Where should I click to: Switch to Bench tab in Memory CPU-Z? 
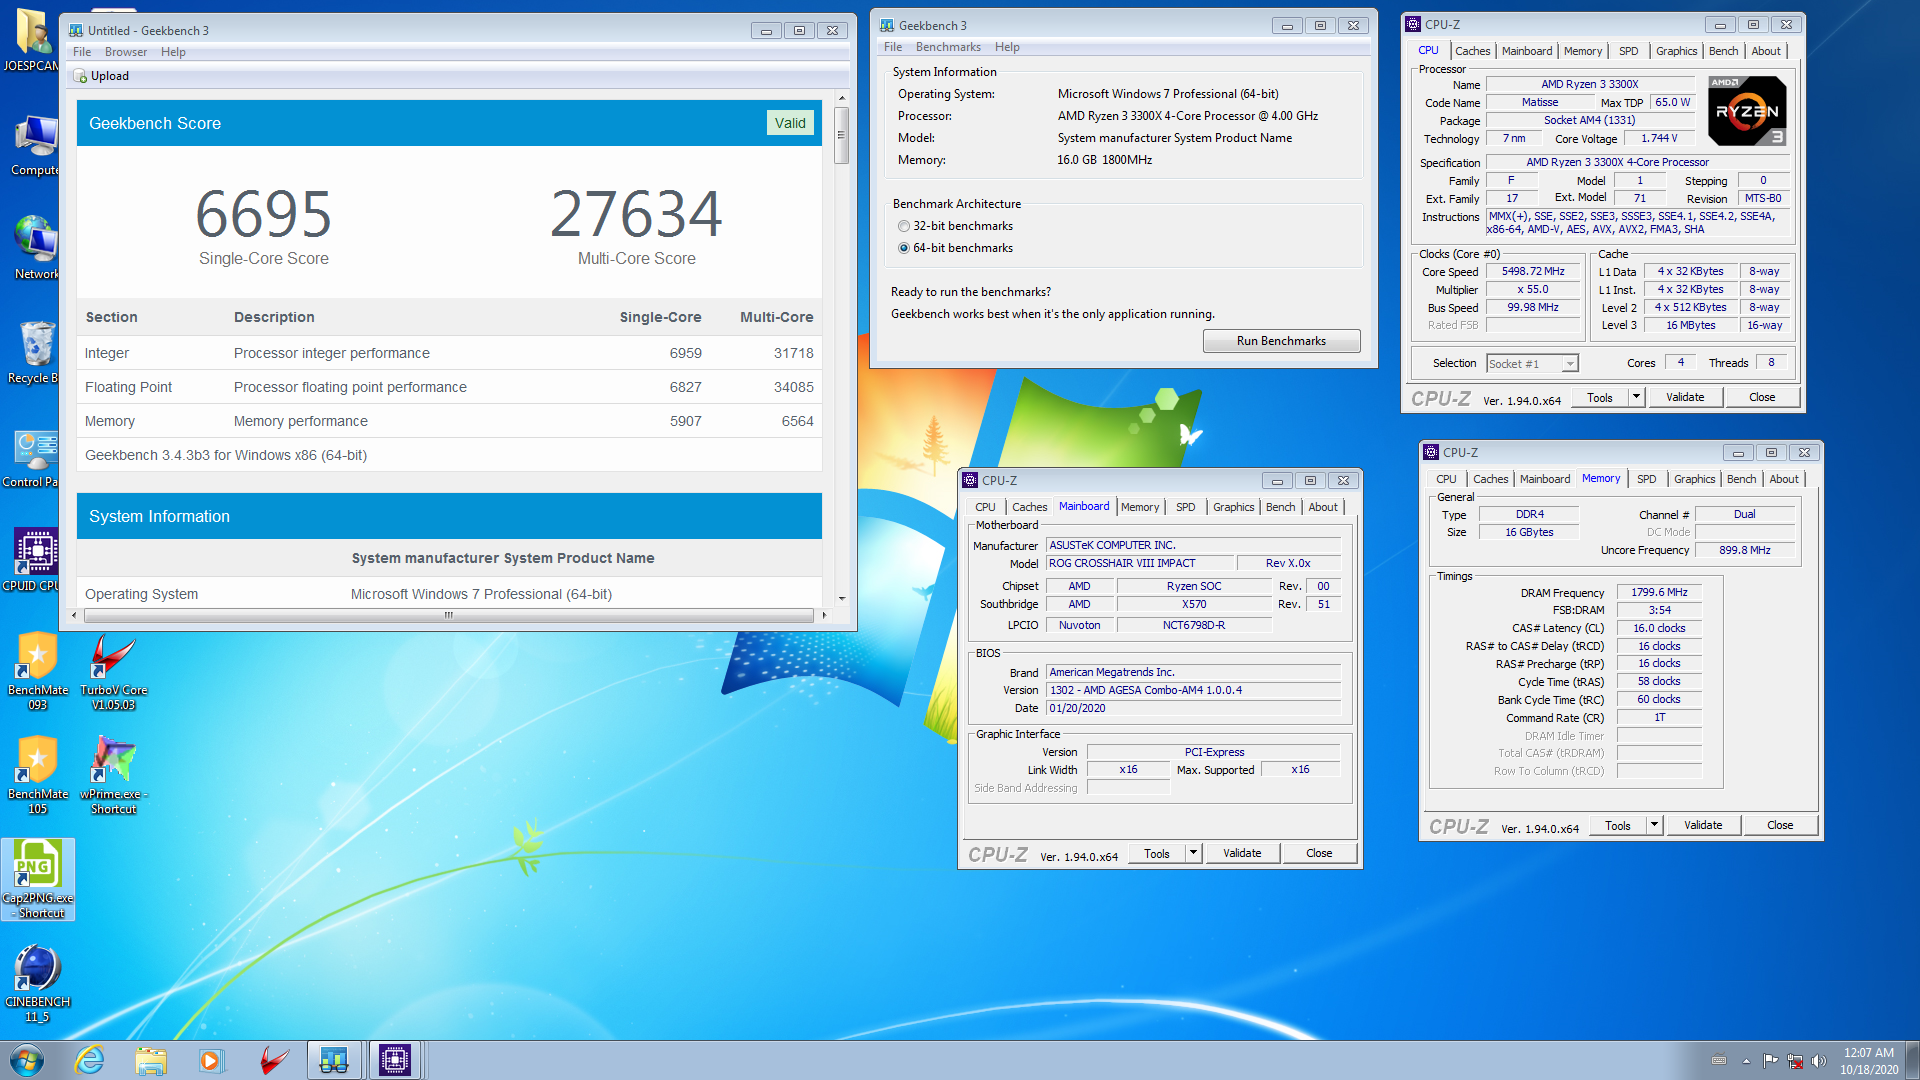(x=1741, y=479)
